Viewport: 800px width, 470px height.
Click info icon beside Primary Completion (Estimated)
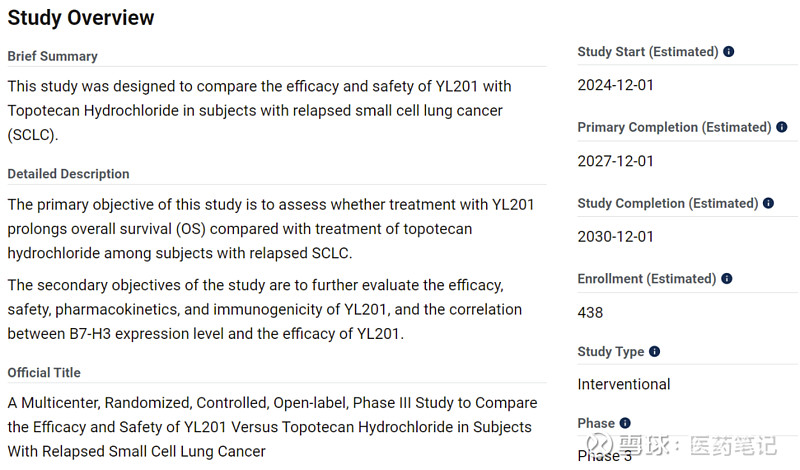click(x=782, y=127)
